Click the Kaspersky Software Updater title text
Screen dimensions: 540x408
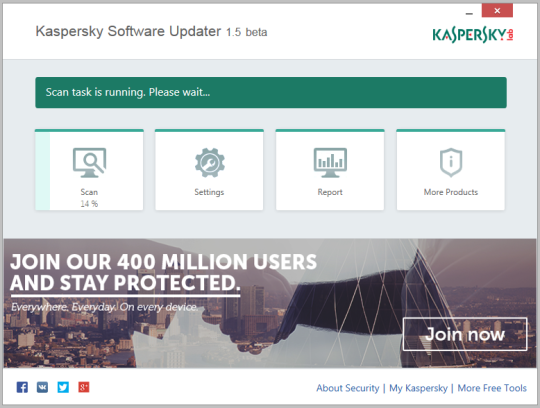pyautogui.click(x=152, y=32)
